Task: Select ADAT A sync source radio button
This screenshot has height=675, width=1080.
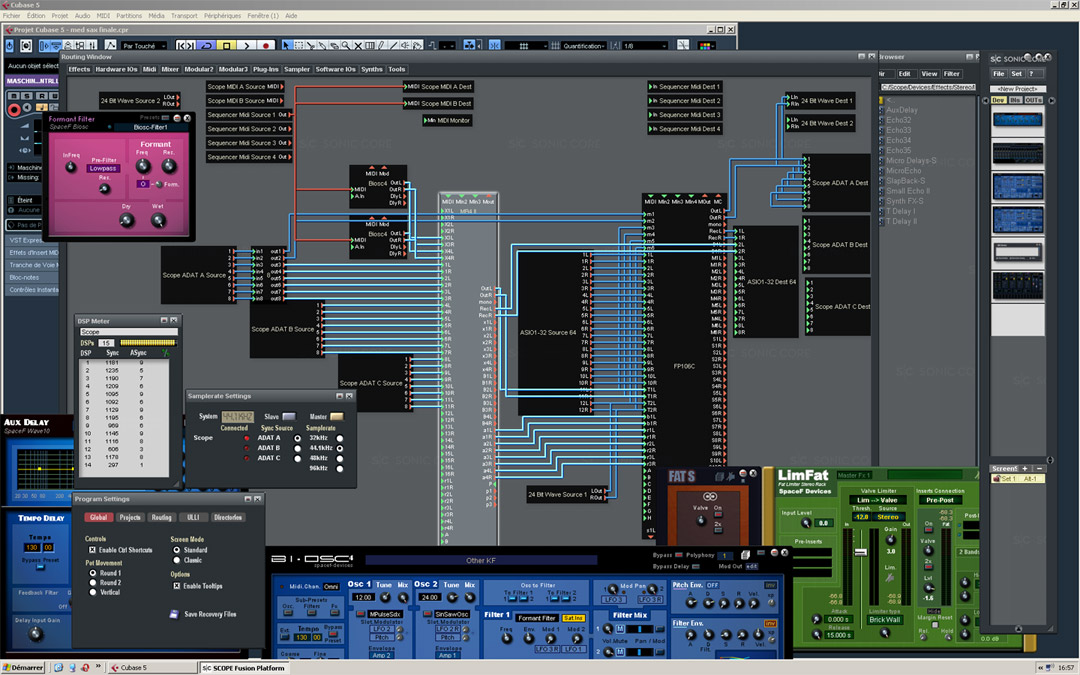Action: 298,438
